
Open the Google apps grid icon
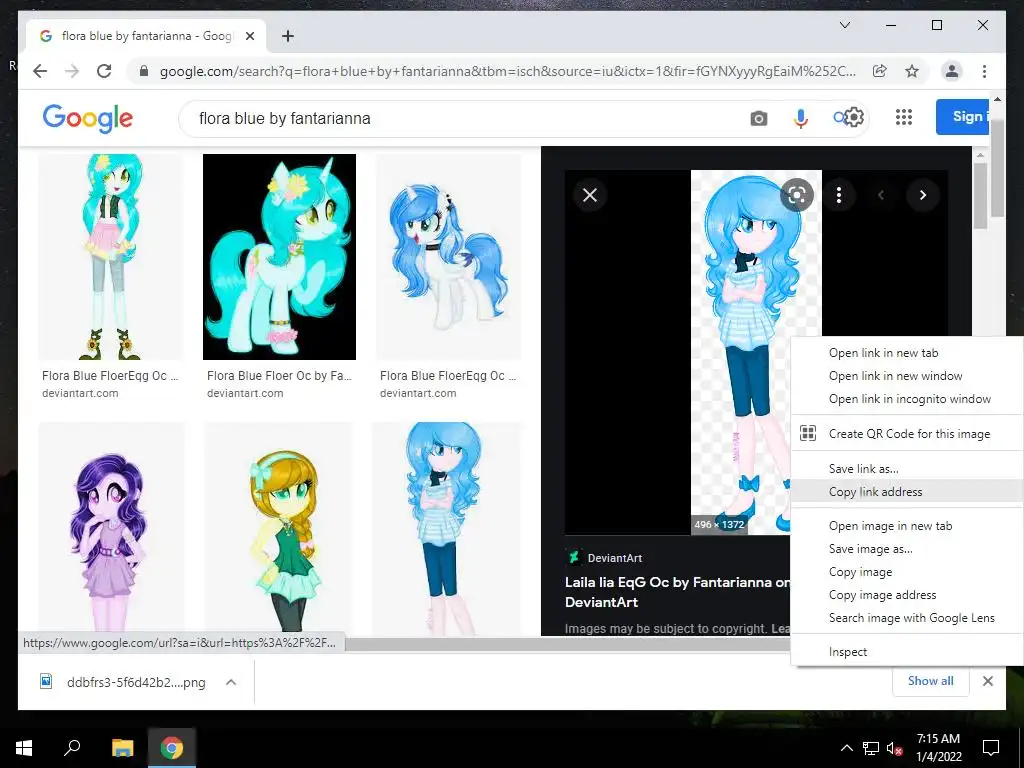(x=904, y=117)
